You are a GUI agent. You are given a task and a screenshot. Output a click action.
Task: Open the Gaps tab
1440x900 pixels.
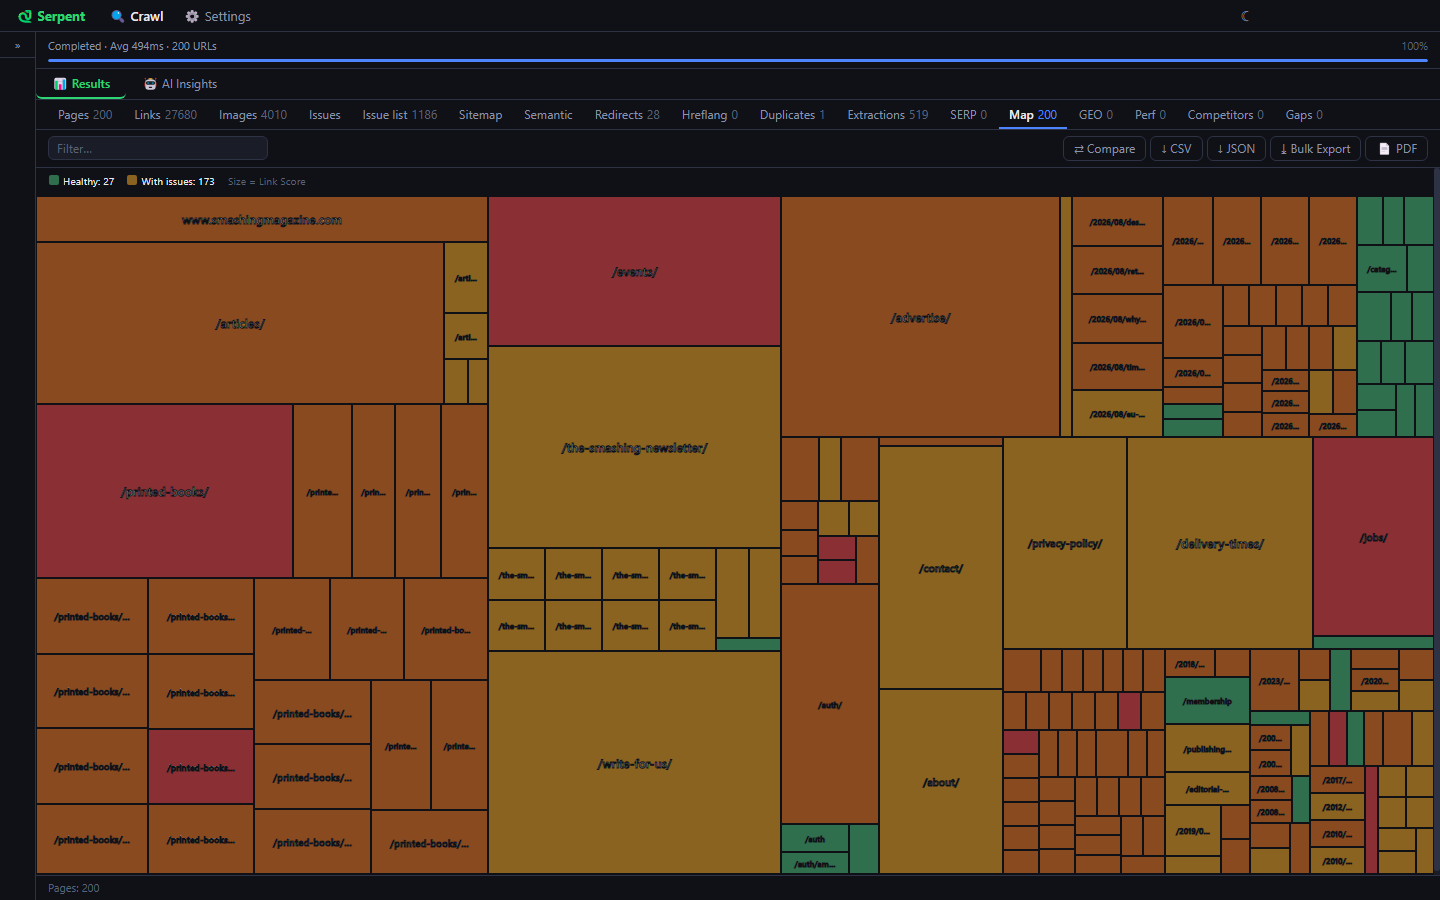click(x=1304, y=115)
